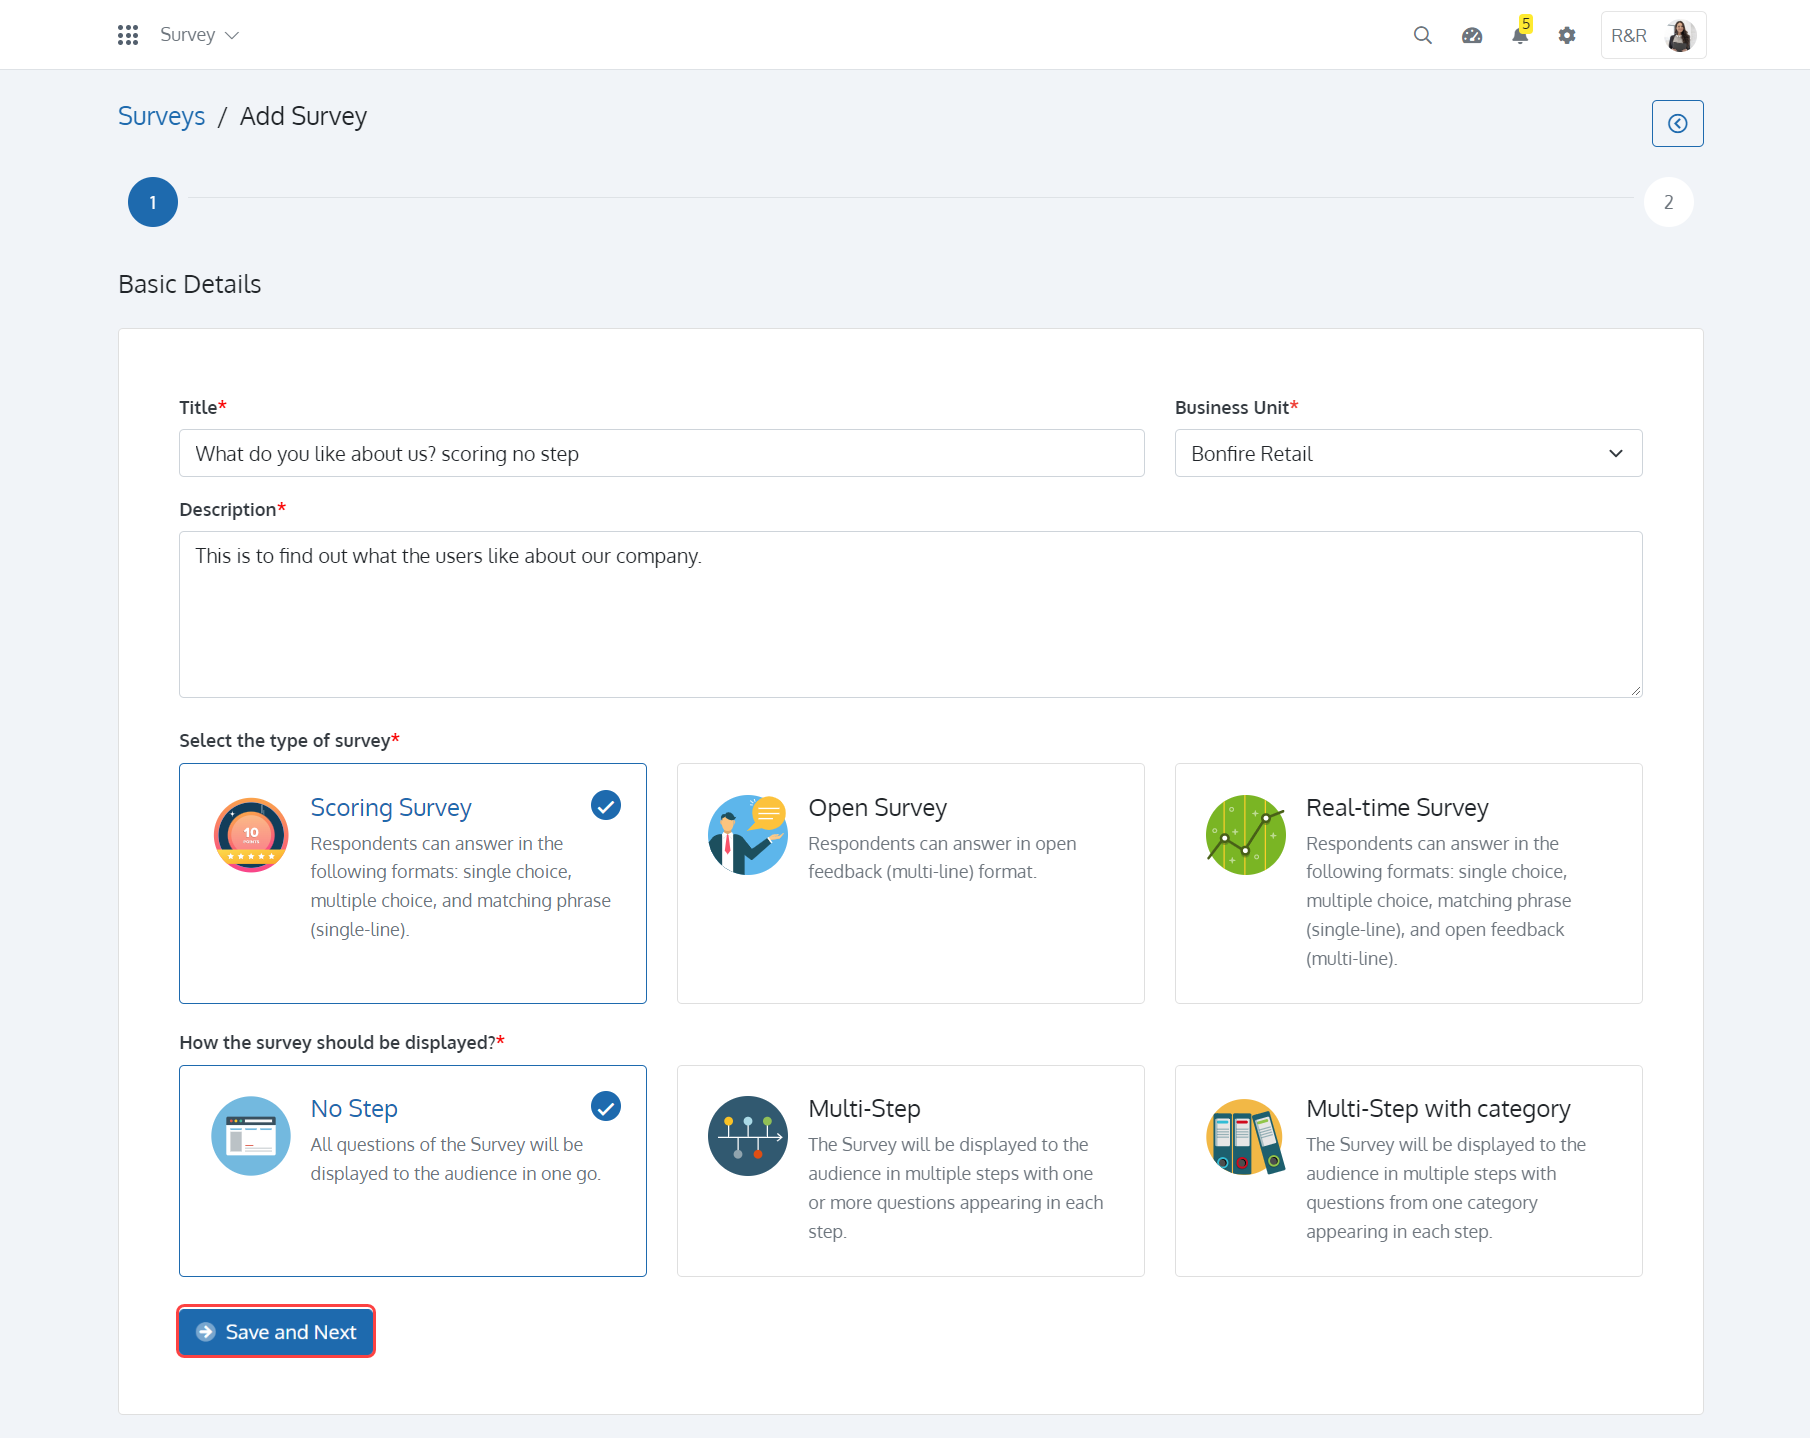Click into the Title input field
The image size is (1810, 1438).
click(x=661, y=453)
